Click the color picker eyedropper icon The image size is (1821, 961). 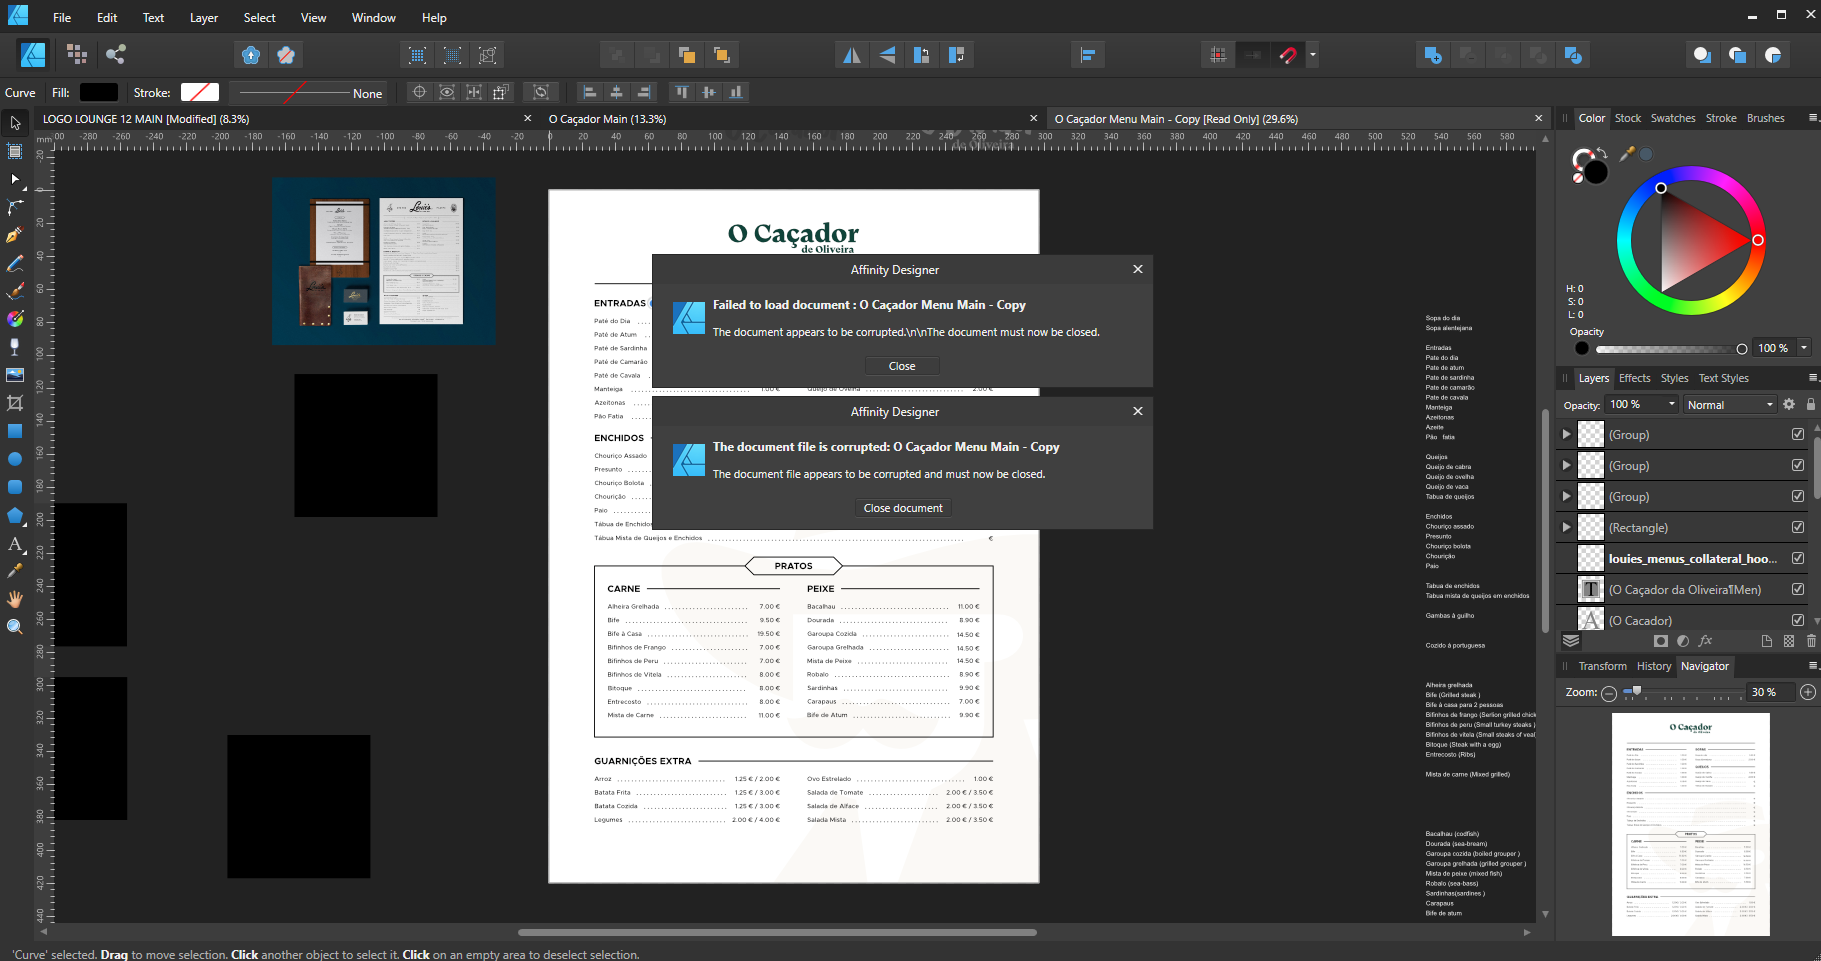point(1627,154)
